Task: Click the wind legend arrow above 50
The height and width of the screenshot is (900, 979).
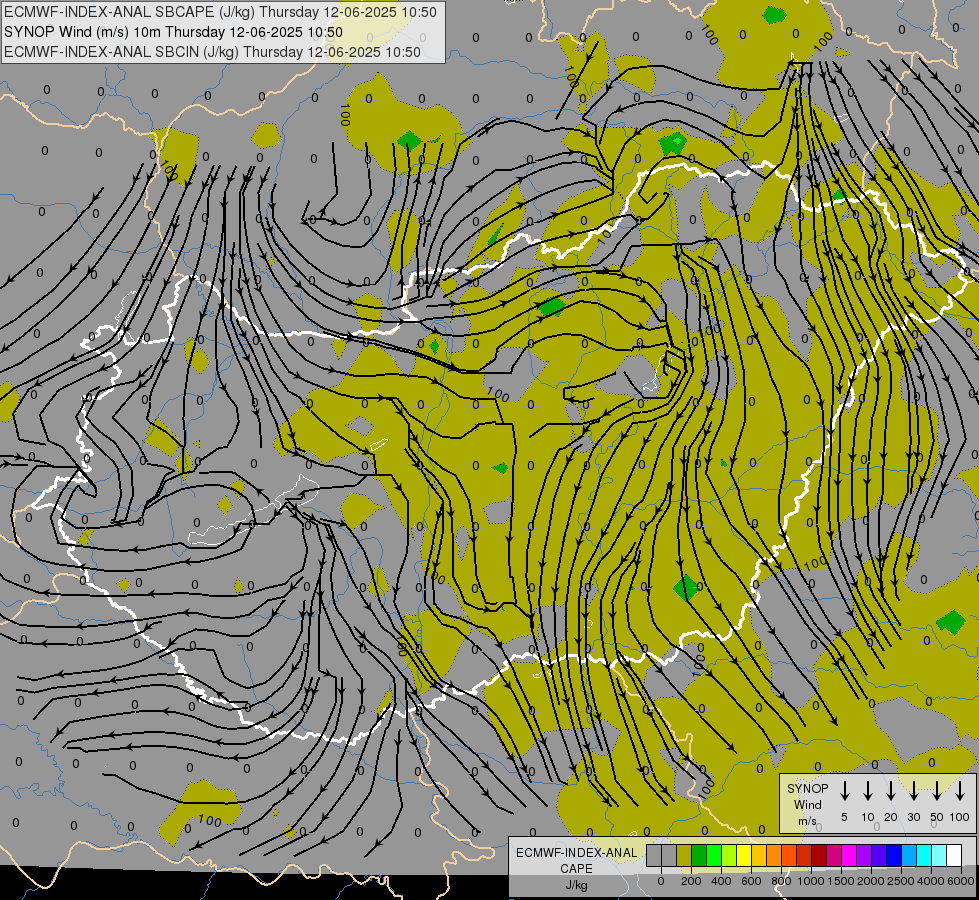Action: pyautogui.click(x=937, y=791)
